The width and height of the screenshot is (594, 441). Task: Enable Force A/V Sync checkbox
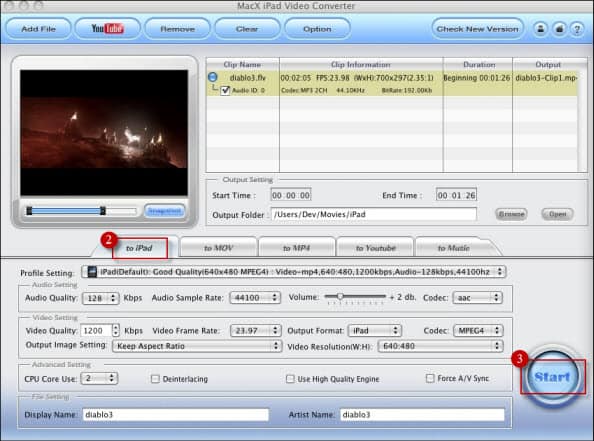(430, 378)
